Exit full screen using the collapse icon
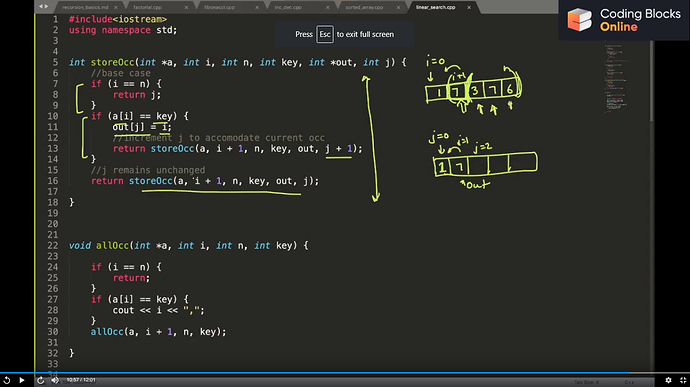The width and height of the screenshot is (690, 387). pos(683,380)
